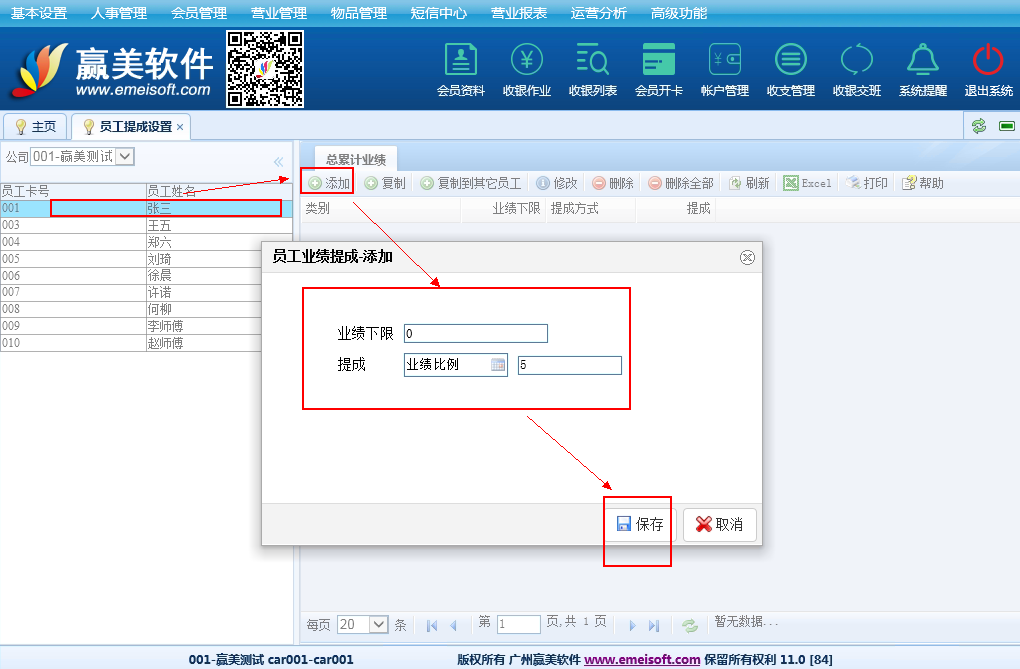Image resolution: width=1020 pixels, height=669 pixels.
Task: Click the 收支管理 income-expense icon
Action: pos(791,61)
